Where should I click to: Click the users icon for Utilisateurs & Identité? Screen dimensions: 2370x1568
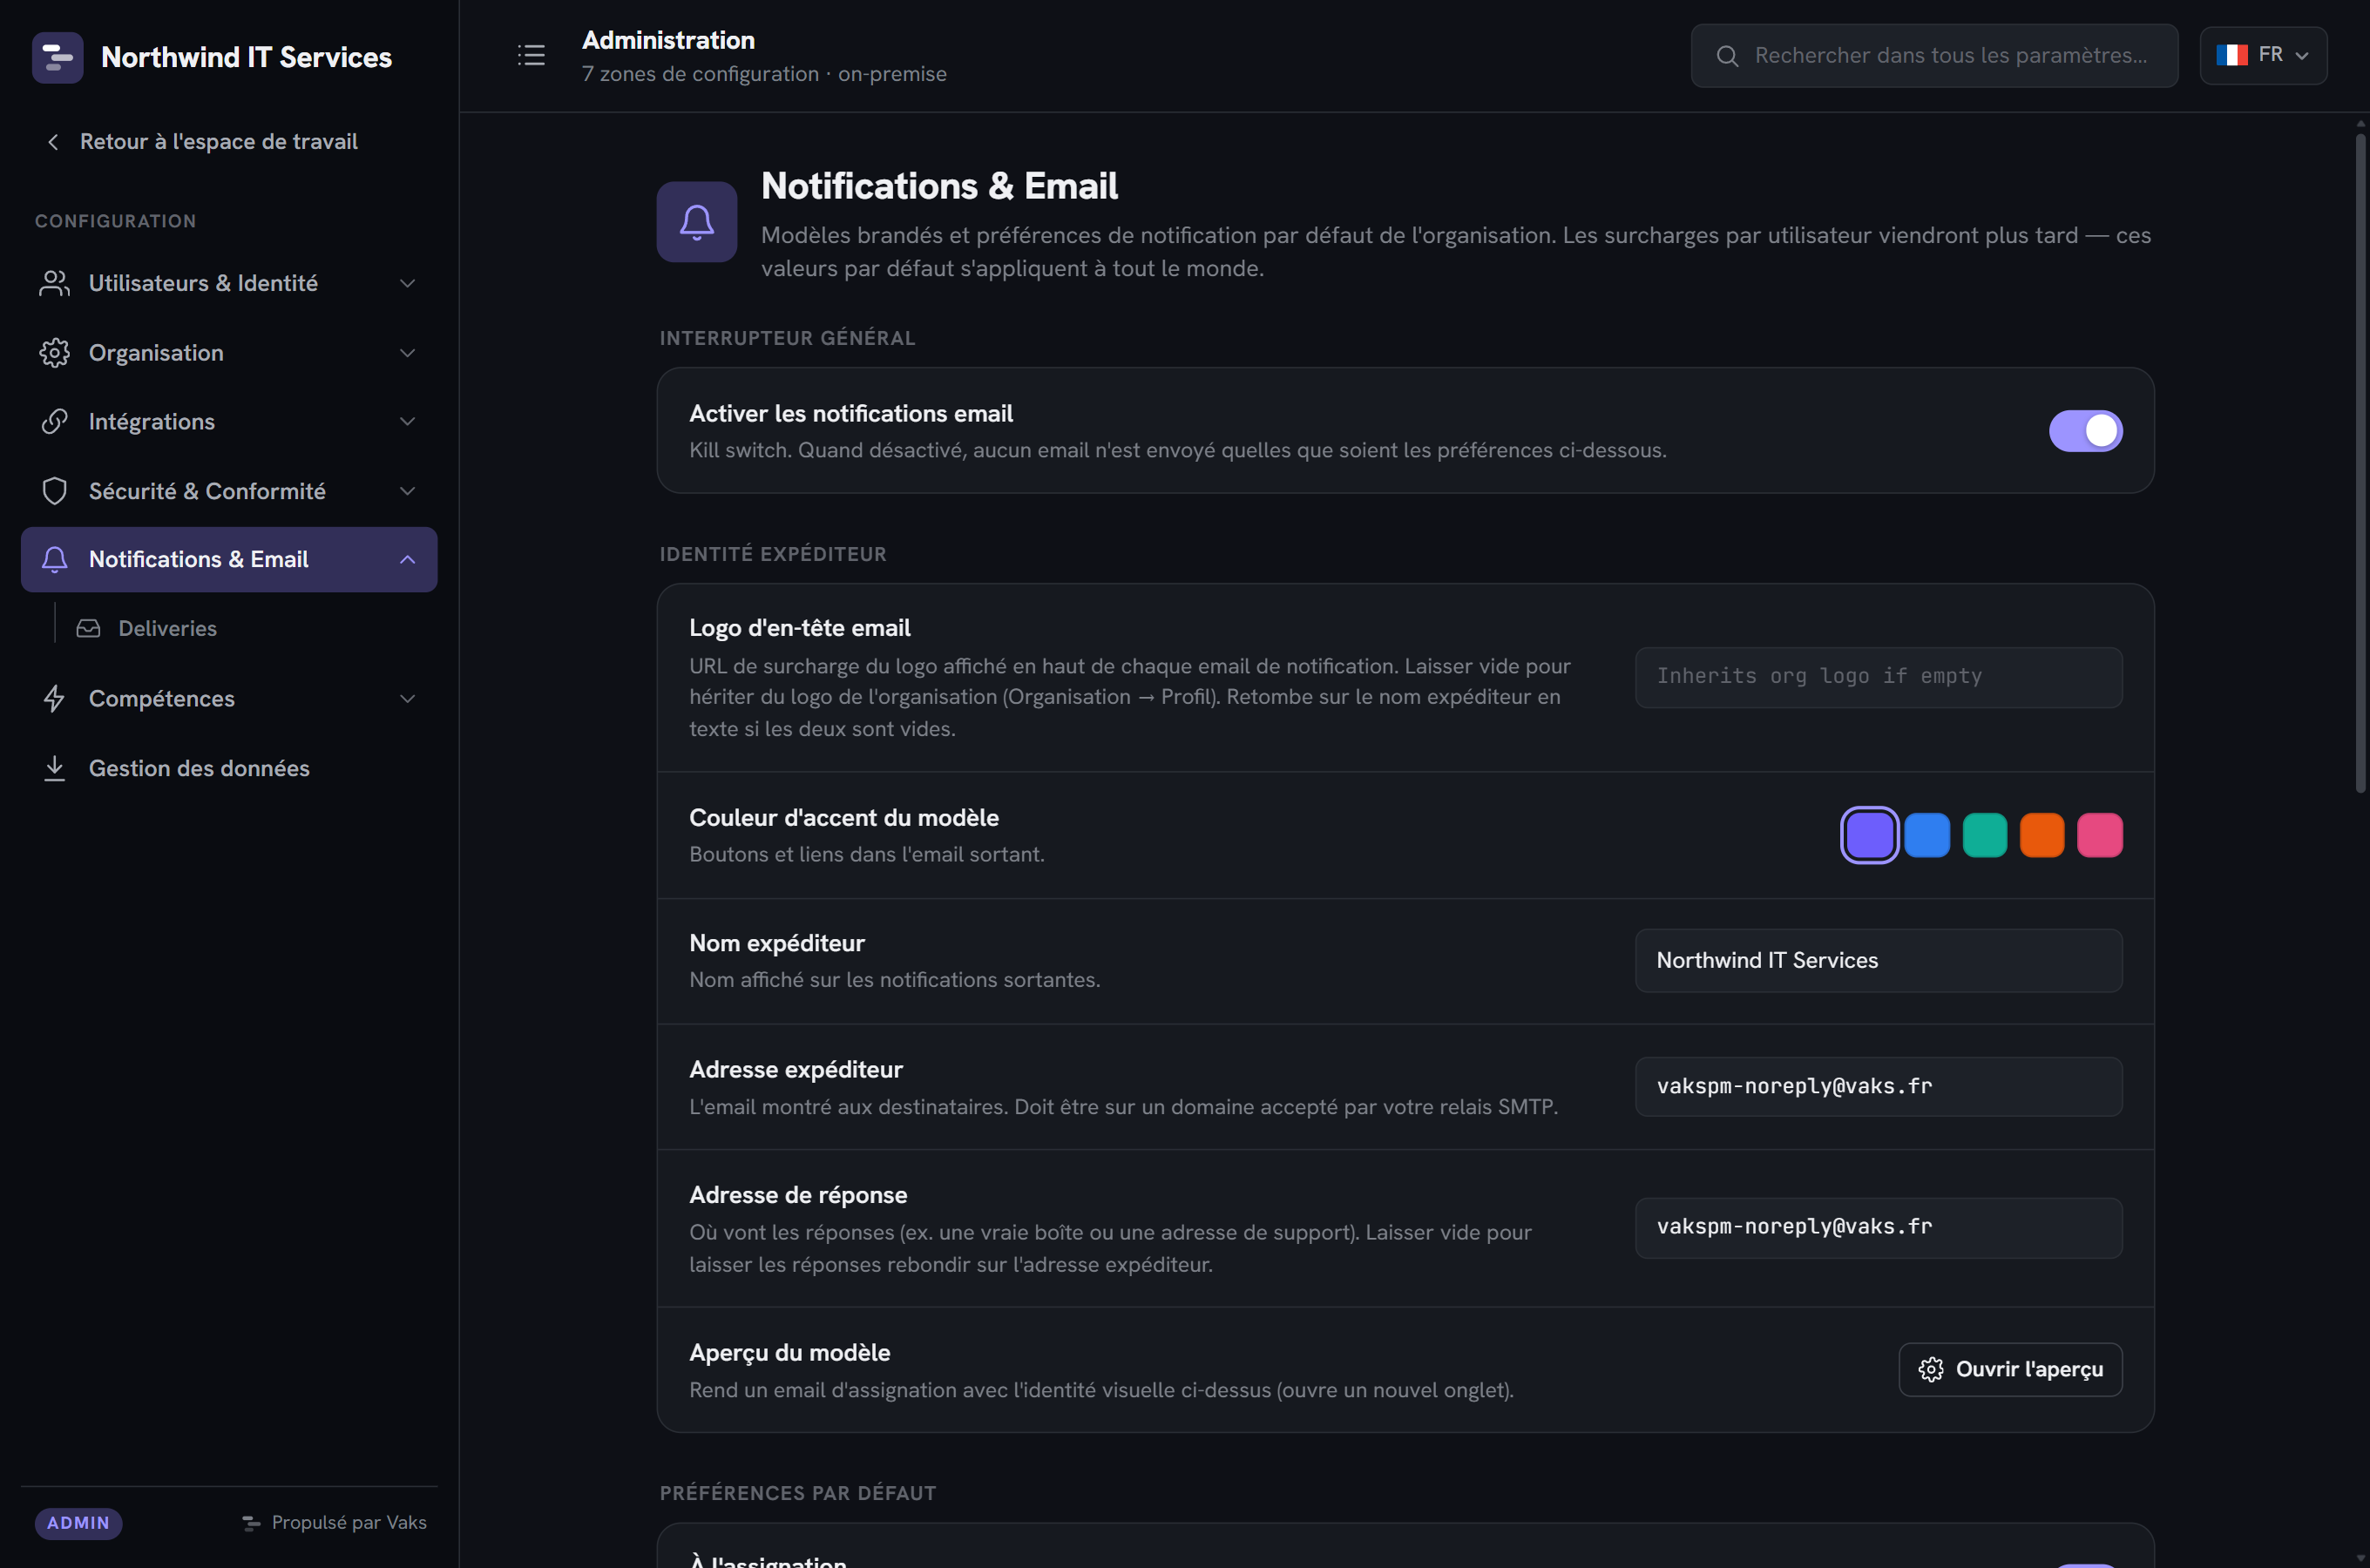54,283
